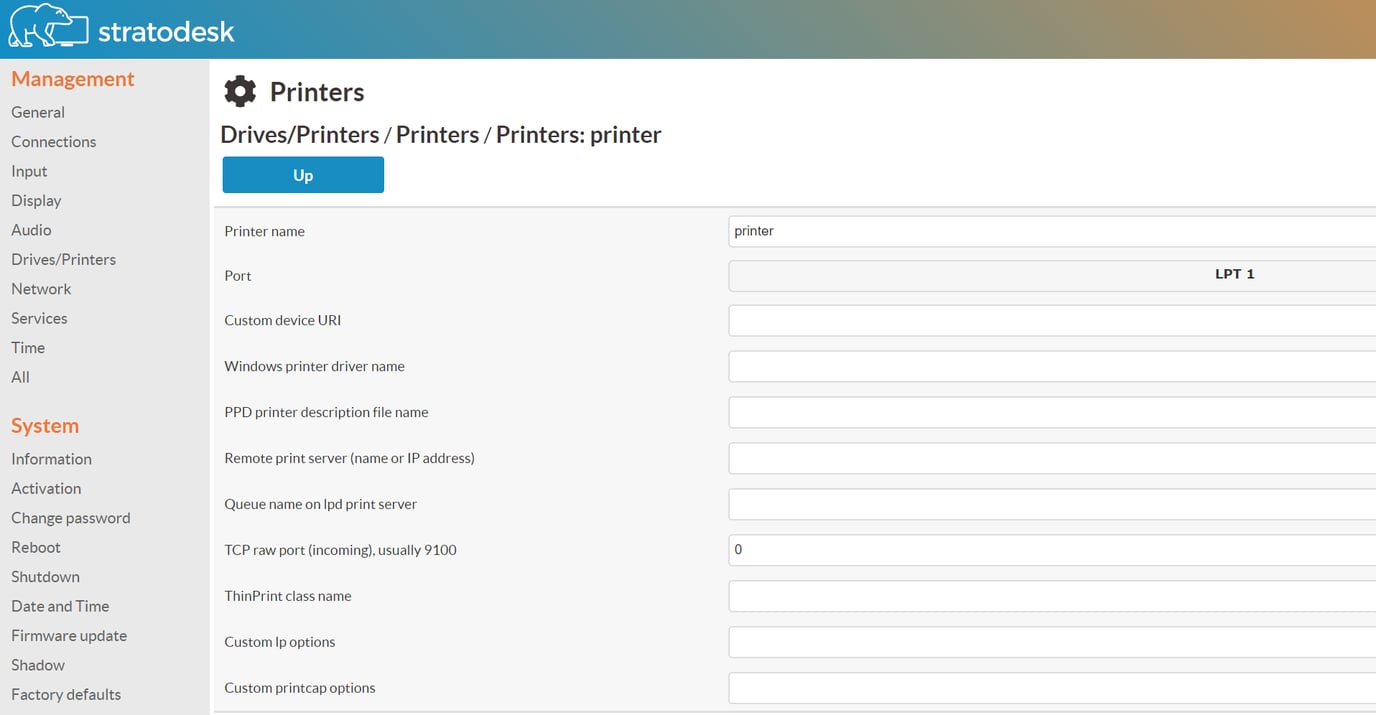Open the Audio settings page
1376x715 pixels.
click(x=31, y=229)
